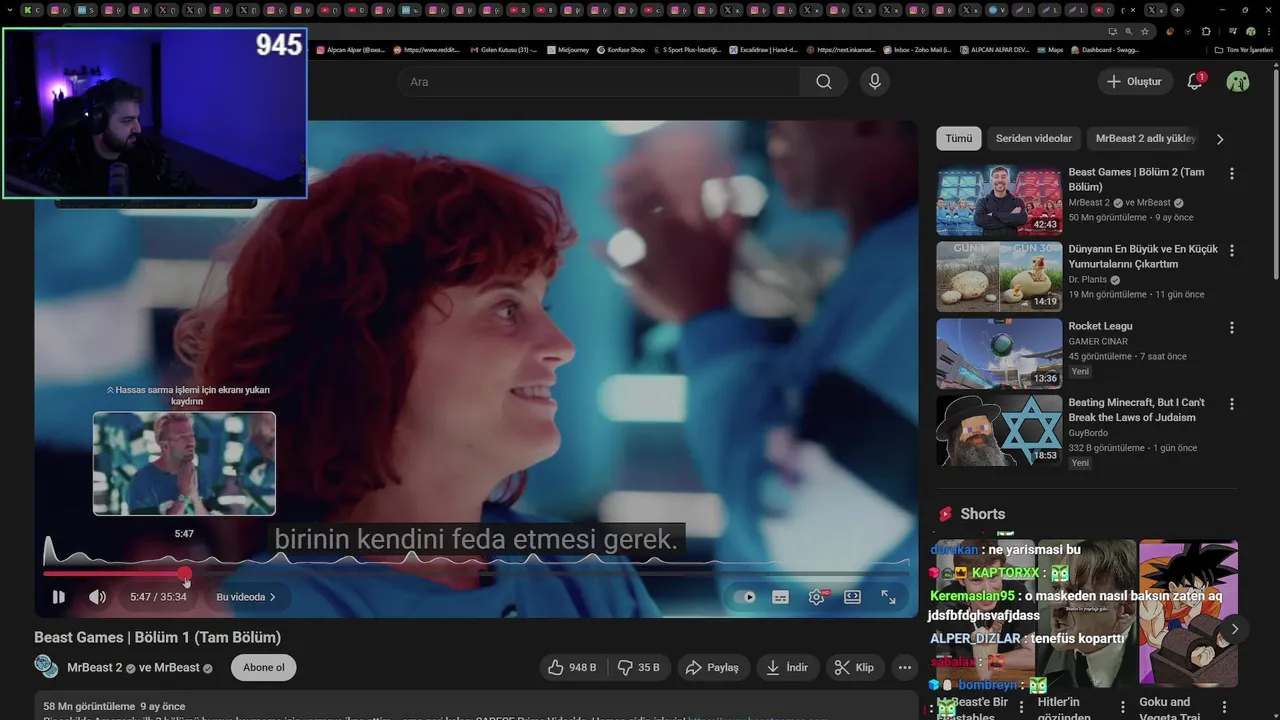This screenshot has width=1280, height=720.
Task: Toggle autoplay switch in player controls
Action: coord(745,597)
